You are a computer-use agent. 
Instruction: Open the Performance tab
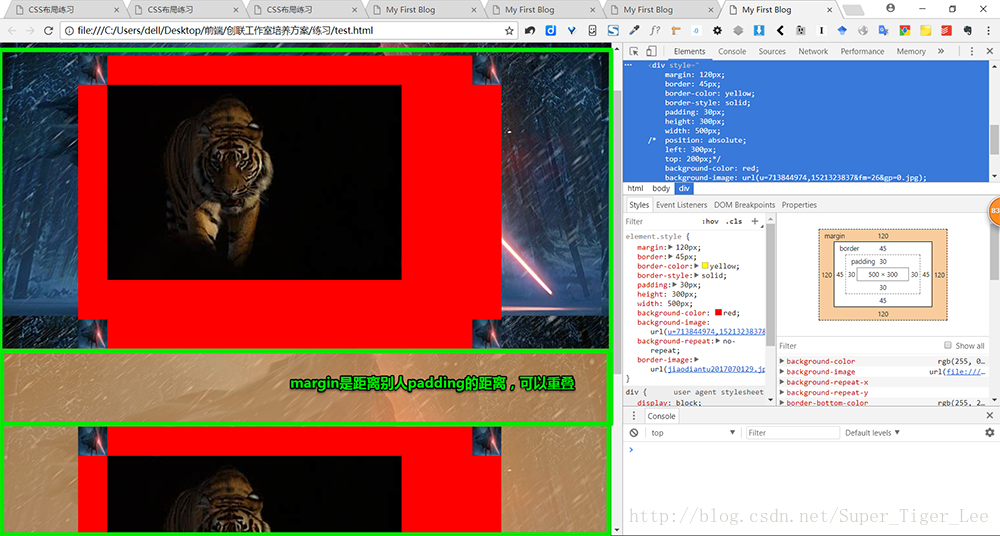pyautogui.click(x=862, y=52)
